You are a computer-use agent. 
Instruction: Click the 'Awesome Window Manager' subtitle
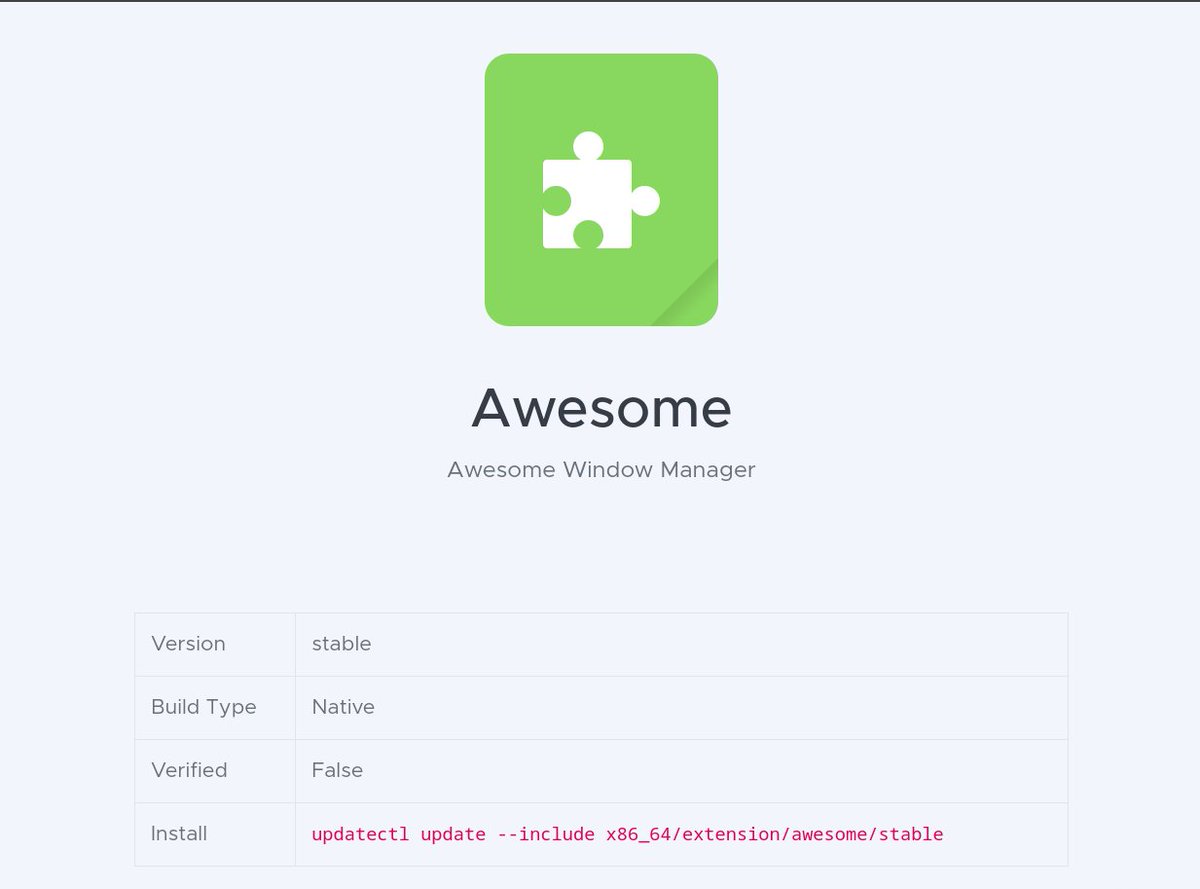(x=601, y=469)
